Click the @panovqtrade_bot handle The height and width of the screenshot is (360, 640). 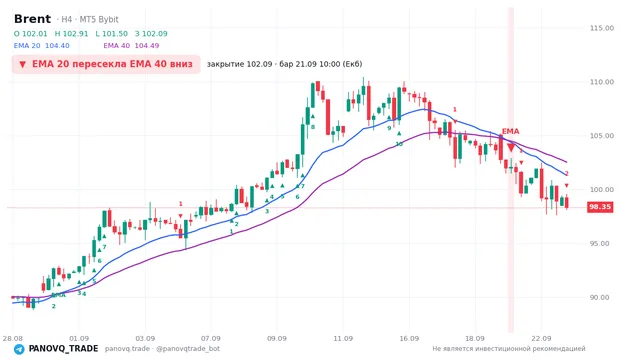tap(188, 349)
